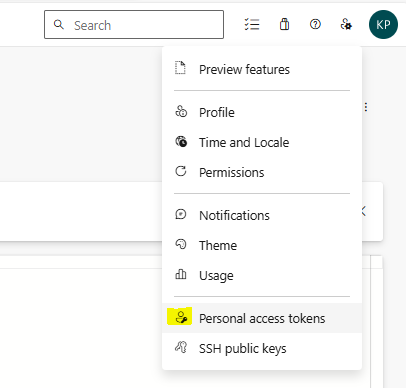Open the work items checklist icon
This screenshot has width=406, height=388.
252,25
